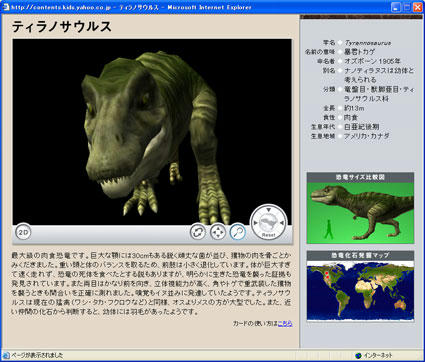Screen dimensions: 425x362
Task: Open the fossil discovery world map
Action: 360,290
